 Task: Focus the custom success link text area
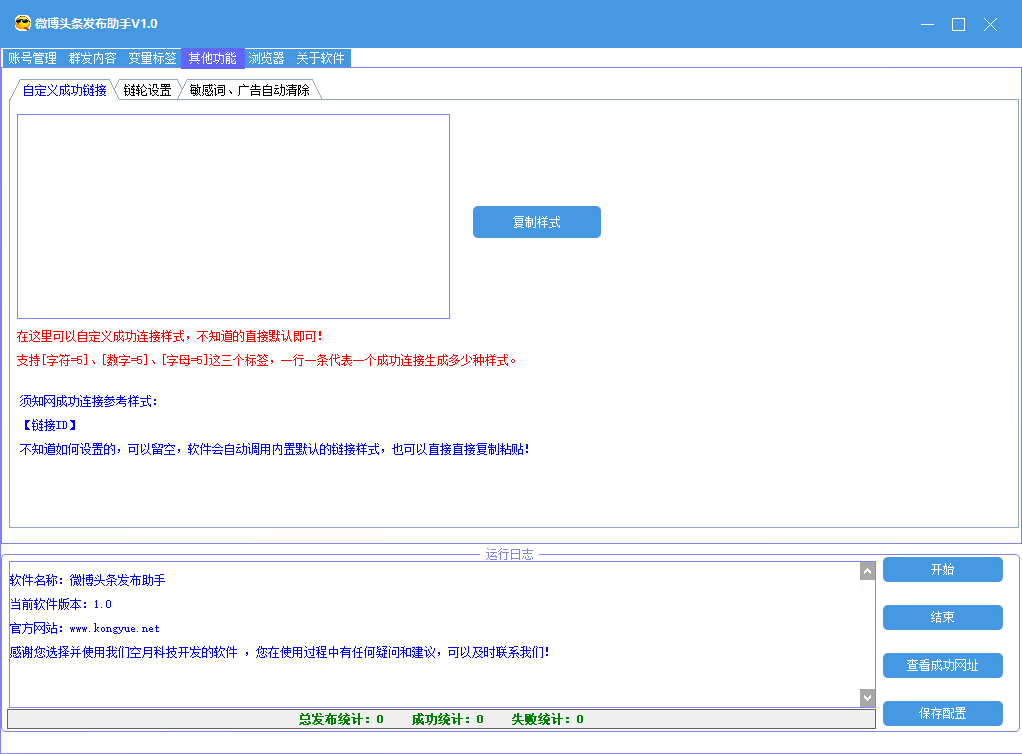pos(233,216)
